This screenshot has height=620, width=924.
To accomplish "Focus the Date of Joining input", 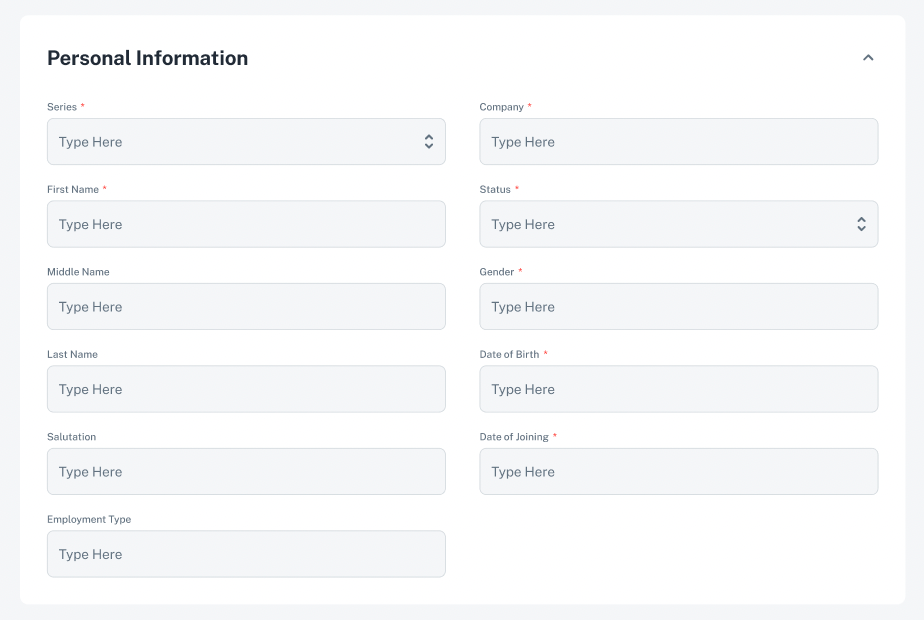I will click(x=678, y=472).
